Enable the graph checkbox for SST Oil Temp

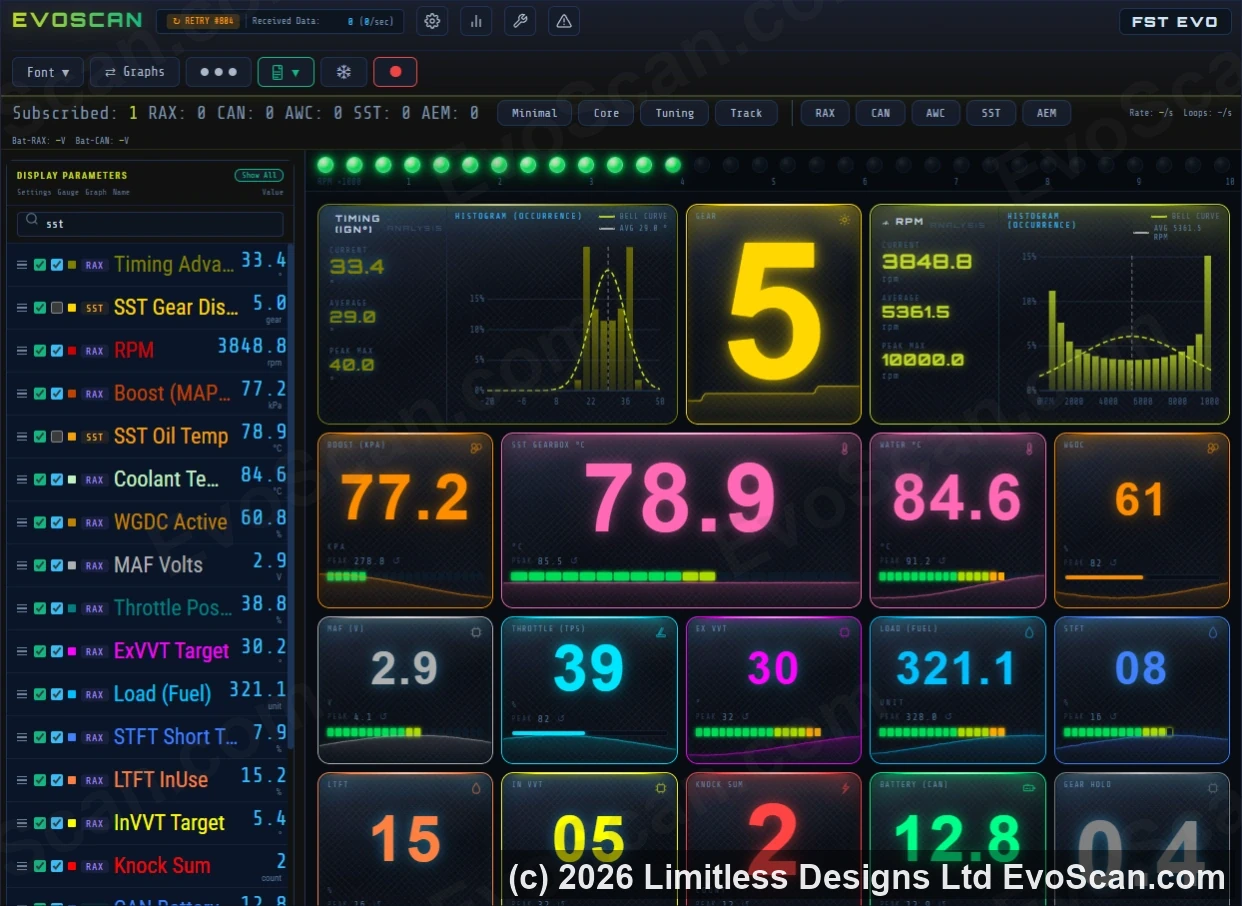click(57, 437)
